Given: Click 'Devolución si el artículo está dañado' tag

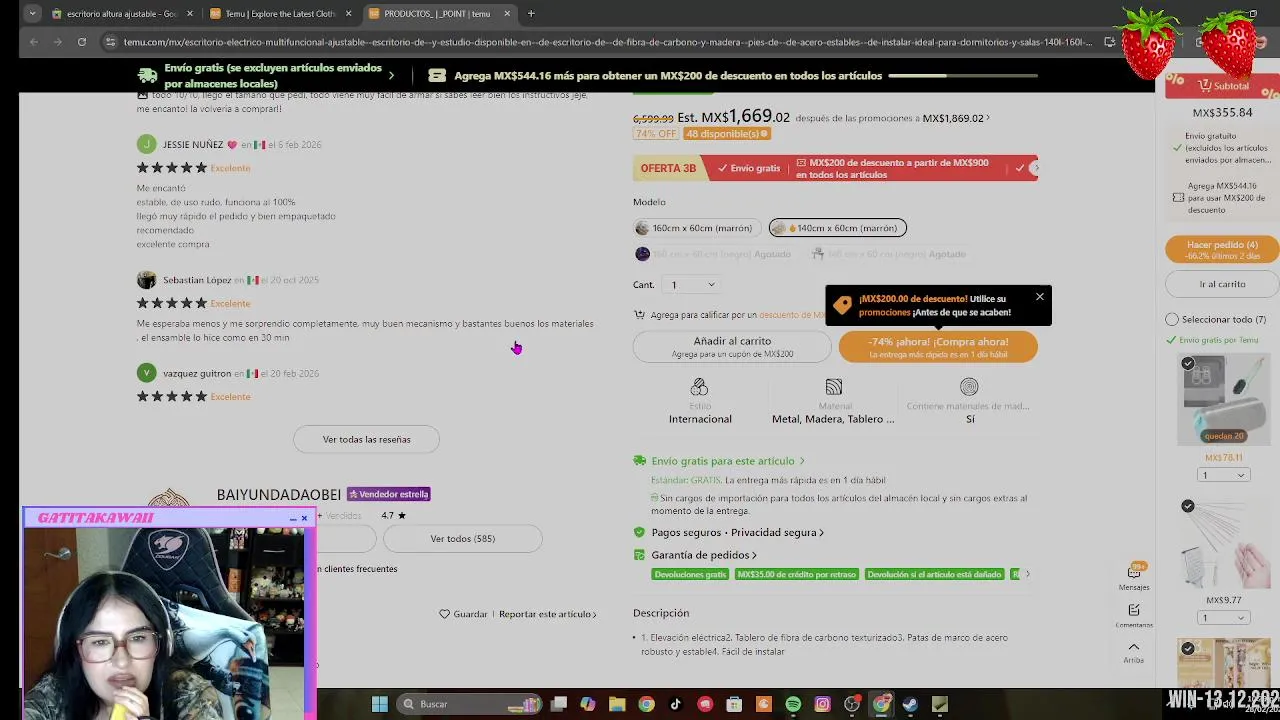Looking at the screenshot, I should tap(934, 574).
